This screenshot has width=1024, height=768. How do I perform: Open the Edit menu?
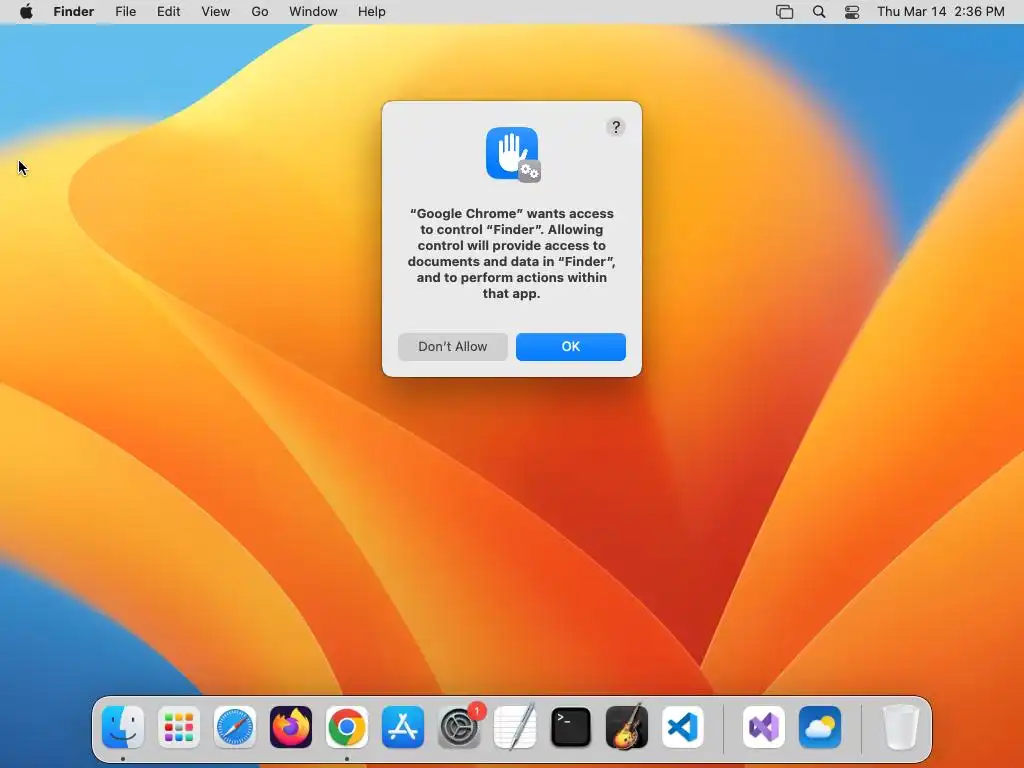168,12
